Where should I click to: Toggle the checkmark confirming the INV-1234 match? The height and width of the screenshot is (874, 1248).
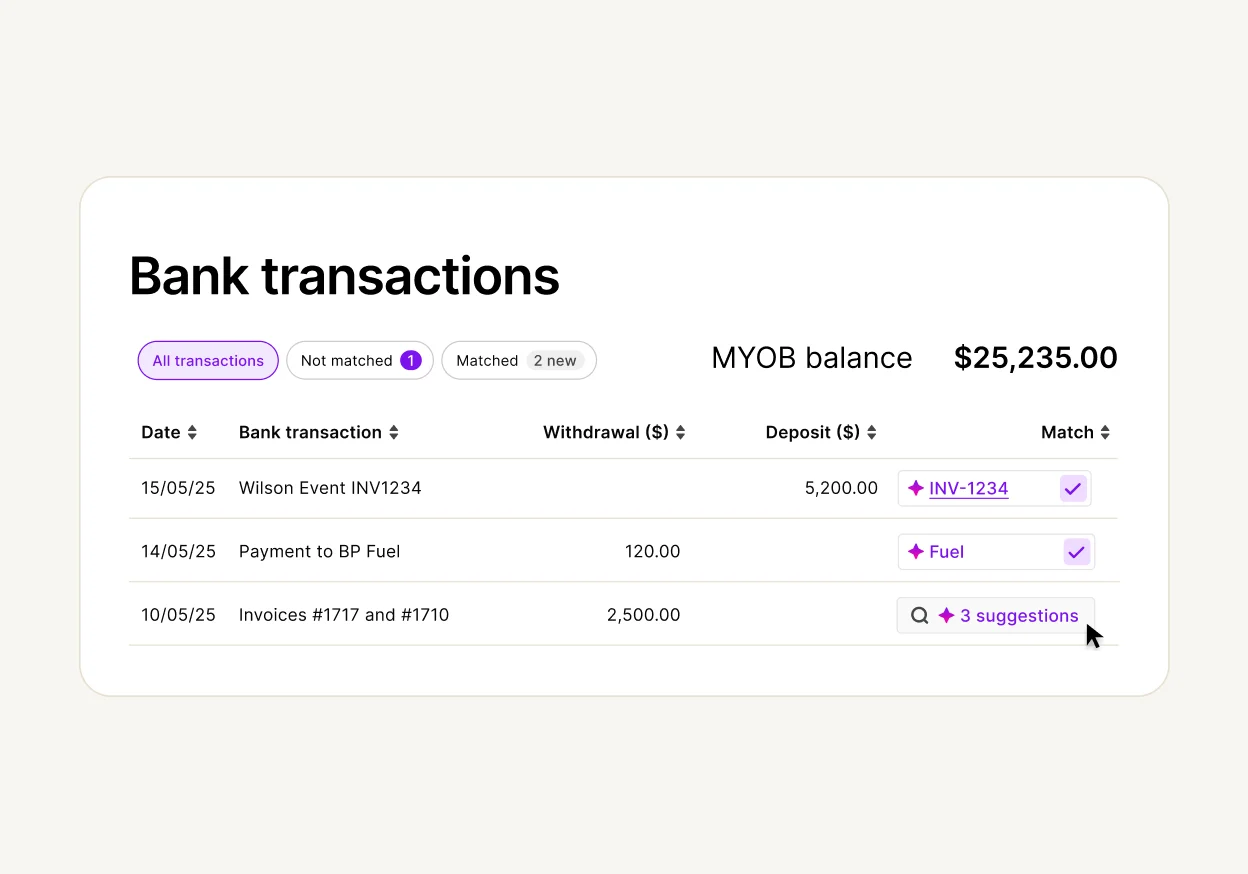(1073, 488)
